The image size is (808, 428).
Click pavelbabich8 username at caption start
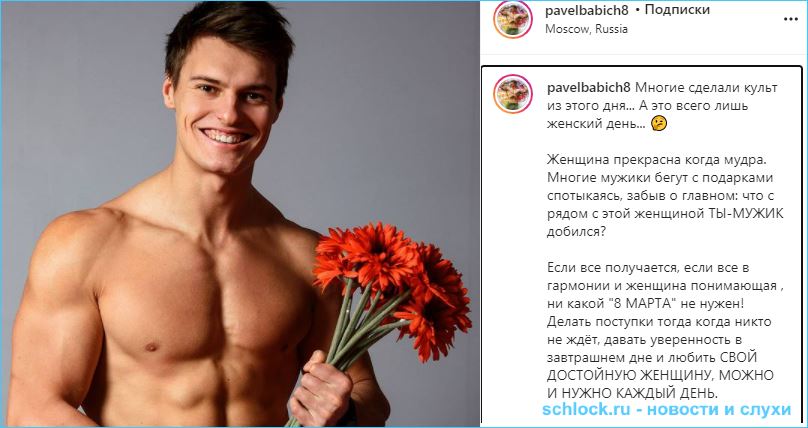pyautogui.click(x=588, y=88)
